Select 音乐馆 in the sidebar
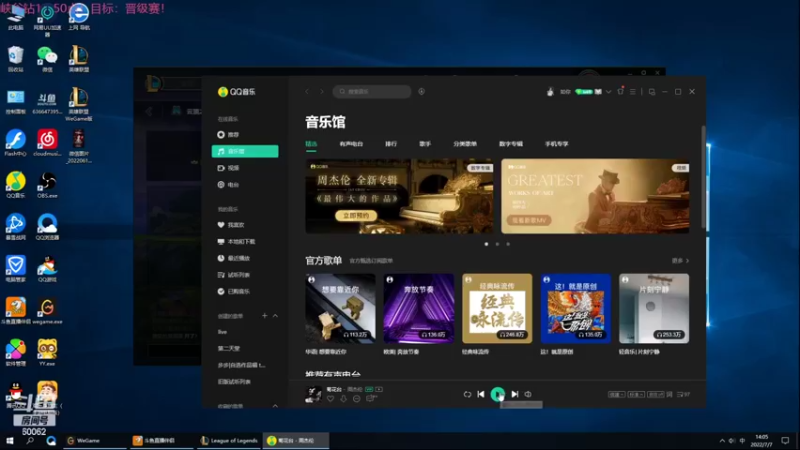 pos(245,152)
